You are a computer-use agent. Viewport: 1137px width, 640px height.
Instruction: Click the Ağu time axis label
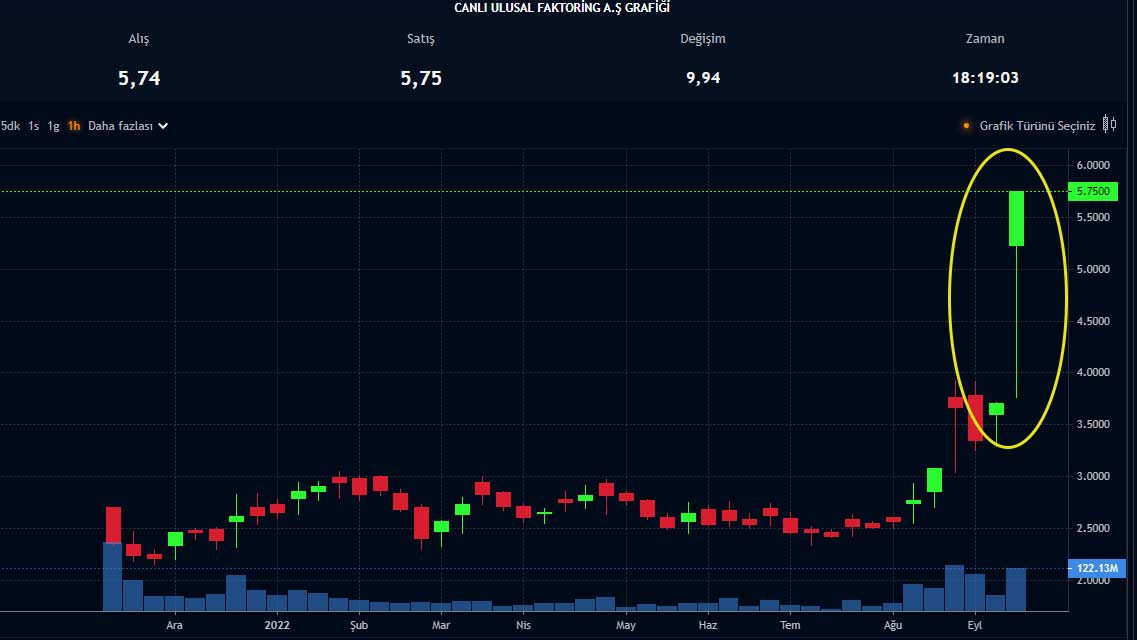(x=893, y=625)
